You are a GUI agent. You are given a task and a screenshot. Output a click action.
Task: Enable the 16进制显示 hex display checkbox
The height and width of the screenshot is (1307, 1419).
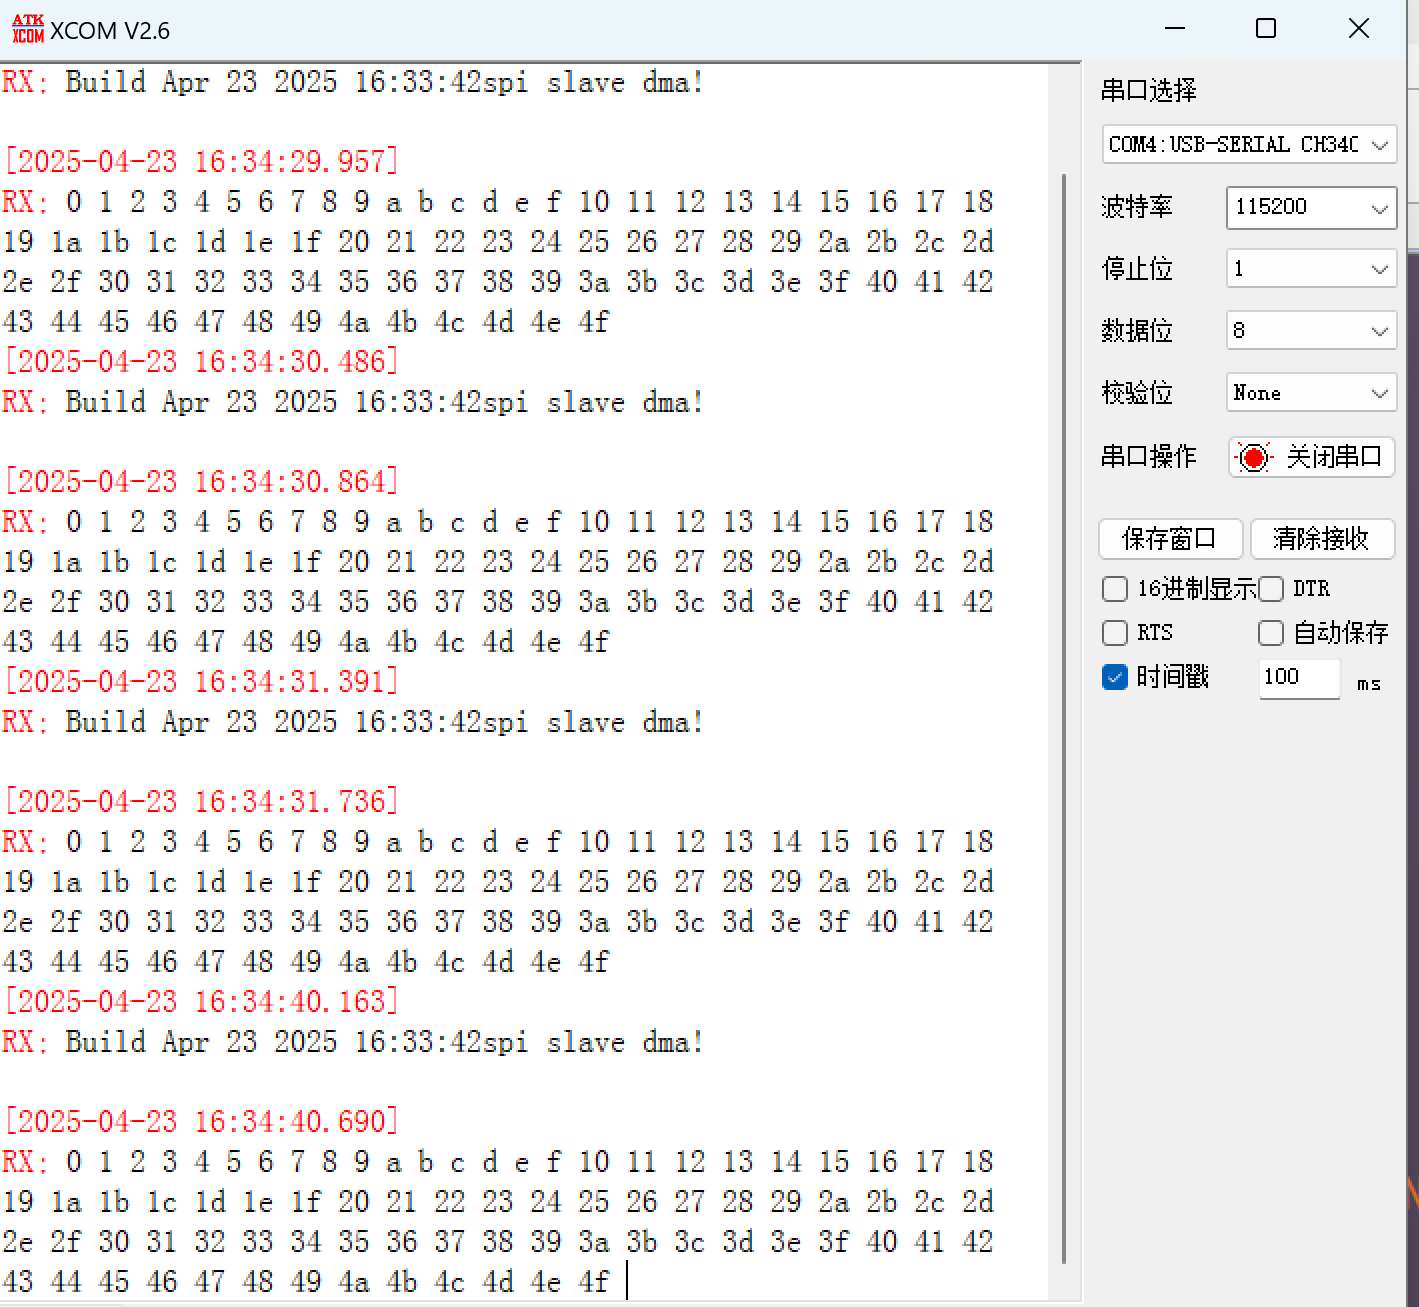point(1115,589)
